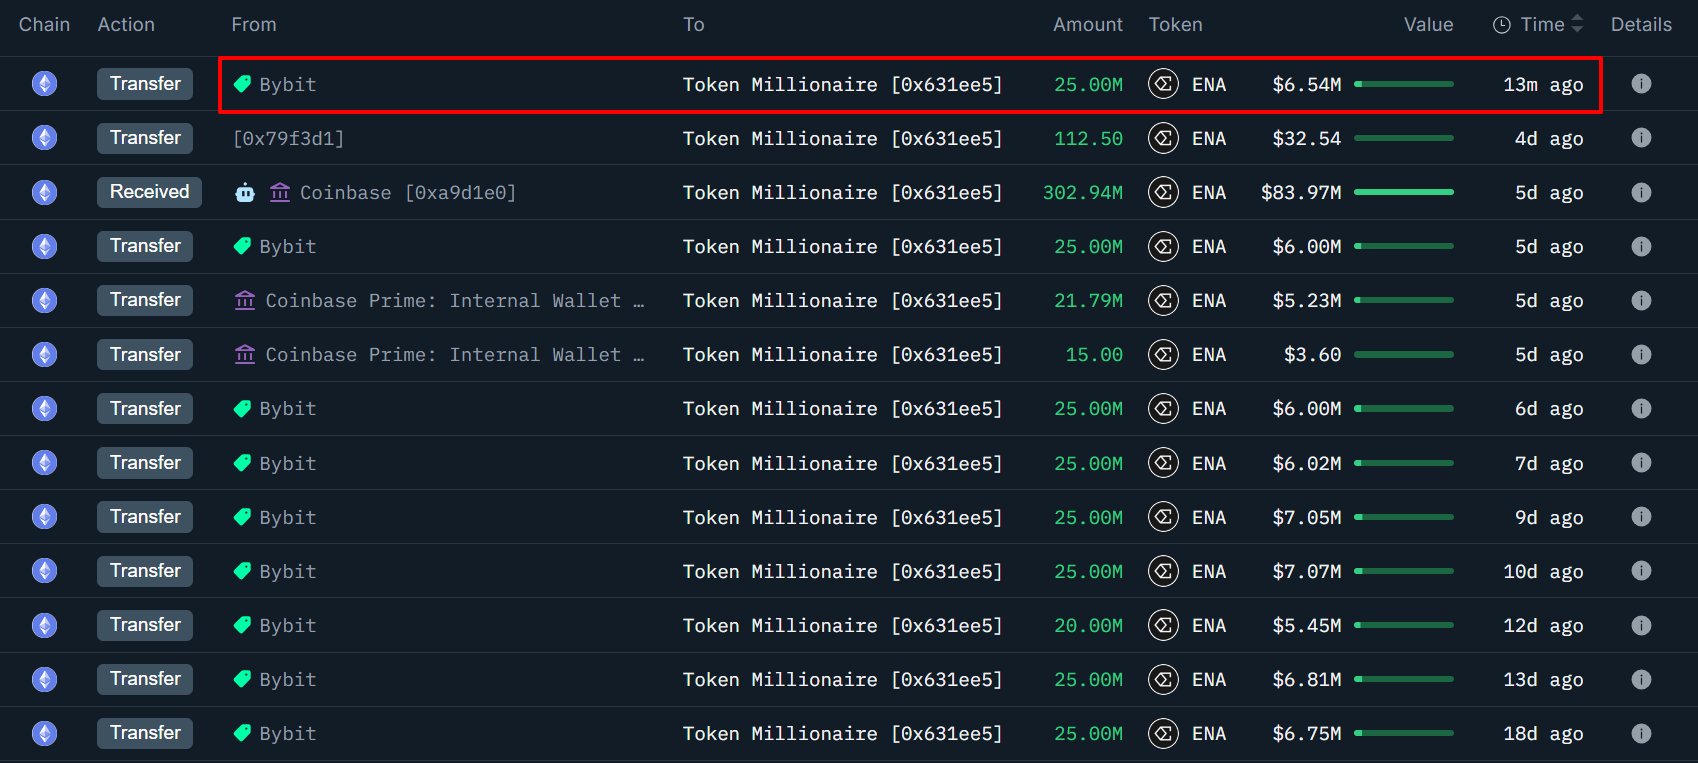The width and height of the screenshot is (1698, 763).
Task: Click info icon on $83.97M Coinbase row
Action: click(1641, 192)
